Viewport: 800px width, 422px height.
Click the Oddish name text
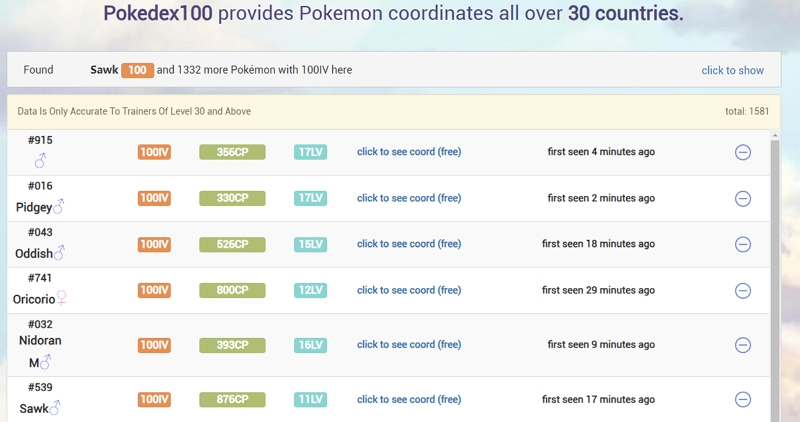pos(34,254)
